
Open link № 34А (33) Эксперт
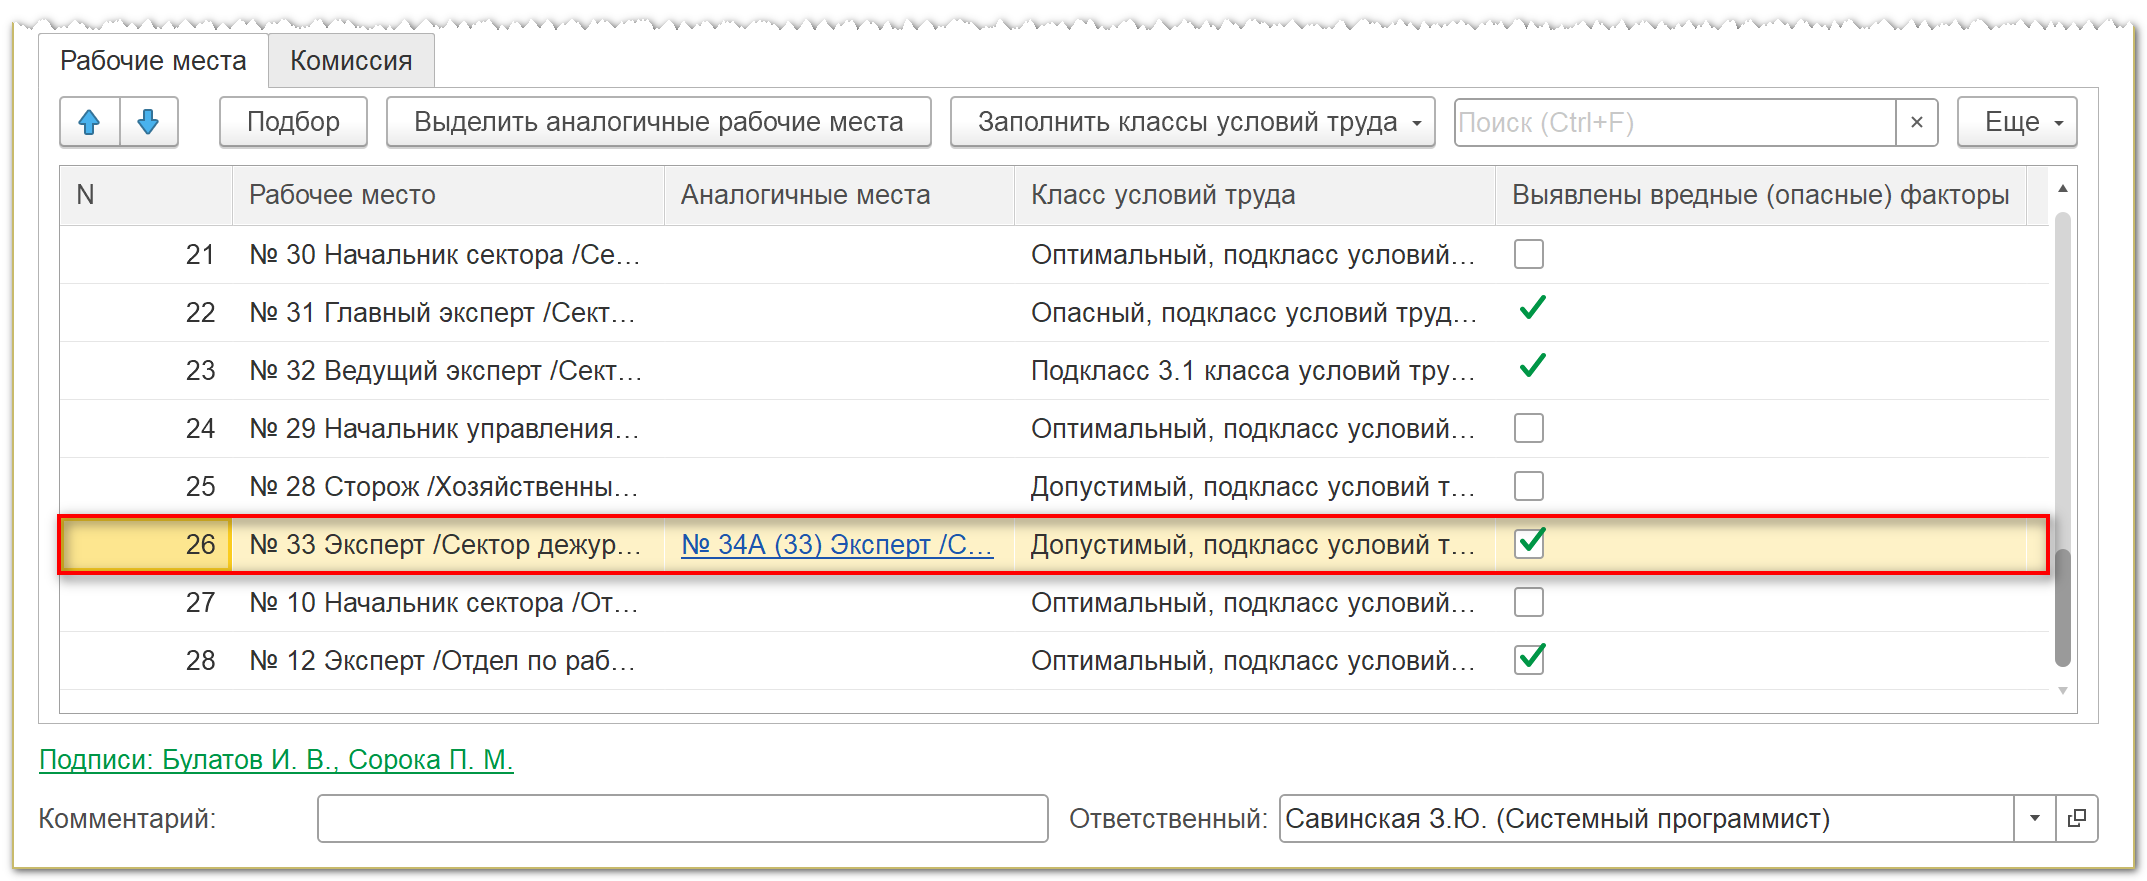(x=836, y=544)
